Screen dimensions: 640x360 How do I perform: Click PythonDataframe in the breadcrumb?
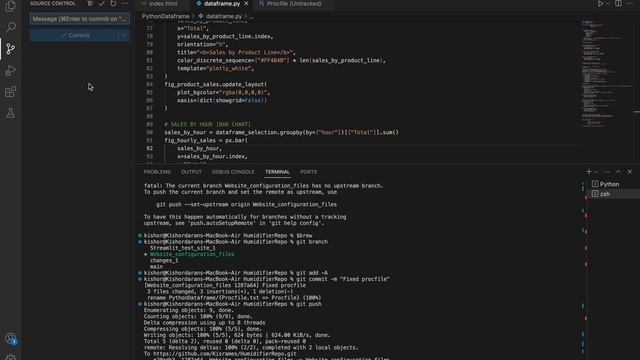pyautogui.click(x=166, y=16)
